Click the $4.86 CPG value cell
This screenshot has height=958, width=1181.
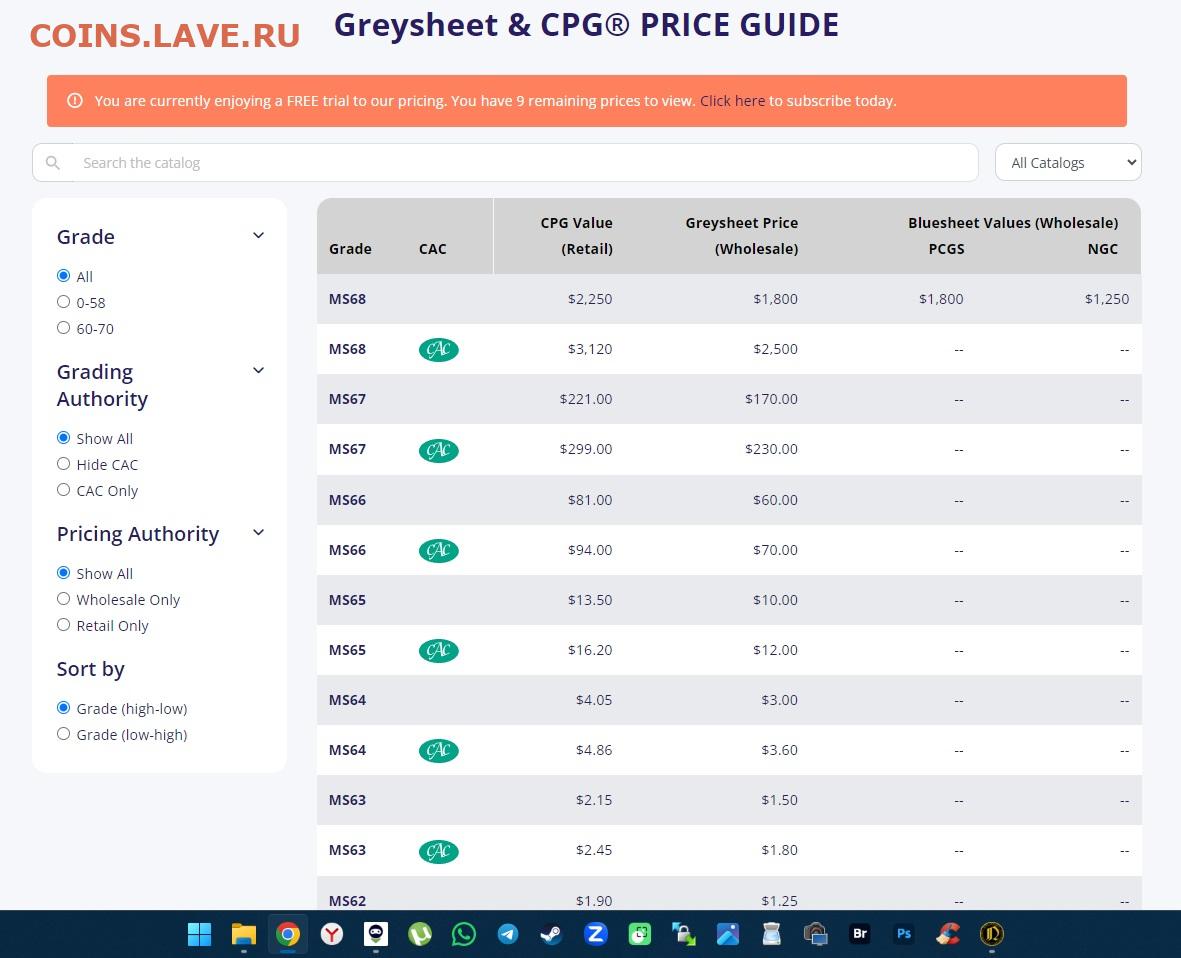pyautogui.click(x=594, y=750)
